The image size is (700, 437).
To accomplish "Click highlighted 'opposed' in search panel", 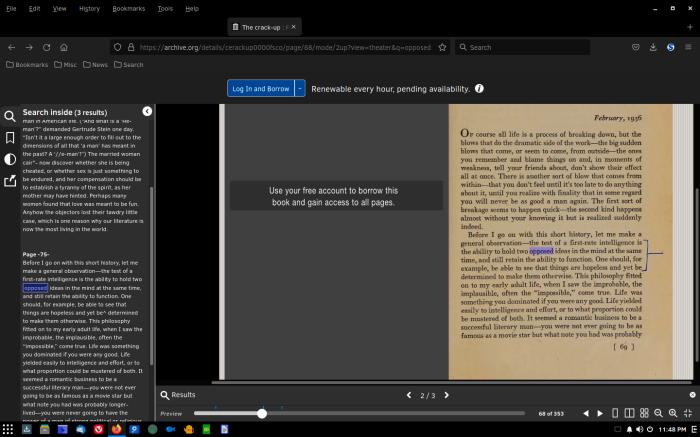I will coord(35,288).
